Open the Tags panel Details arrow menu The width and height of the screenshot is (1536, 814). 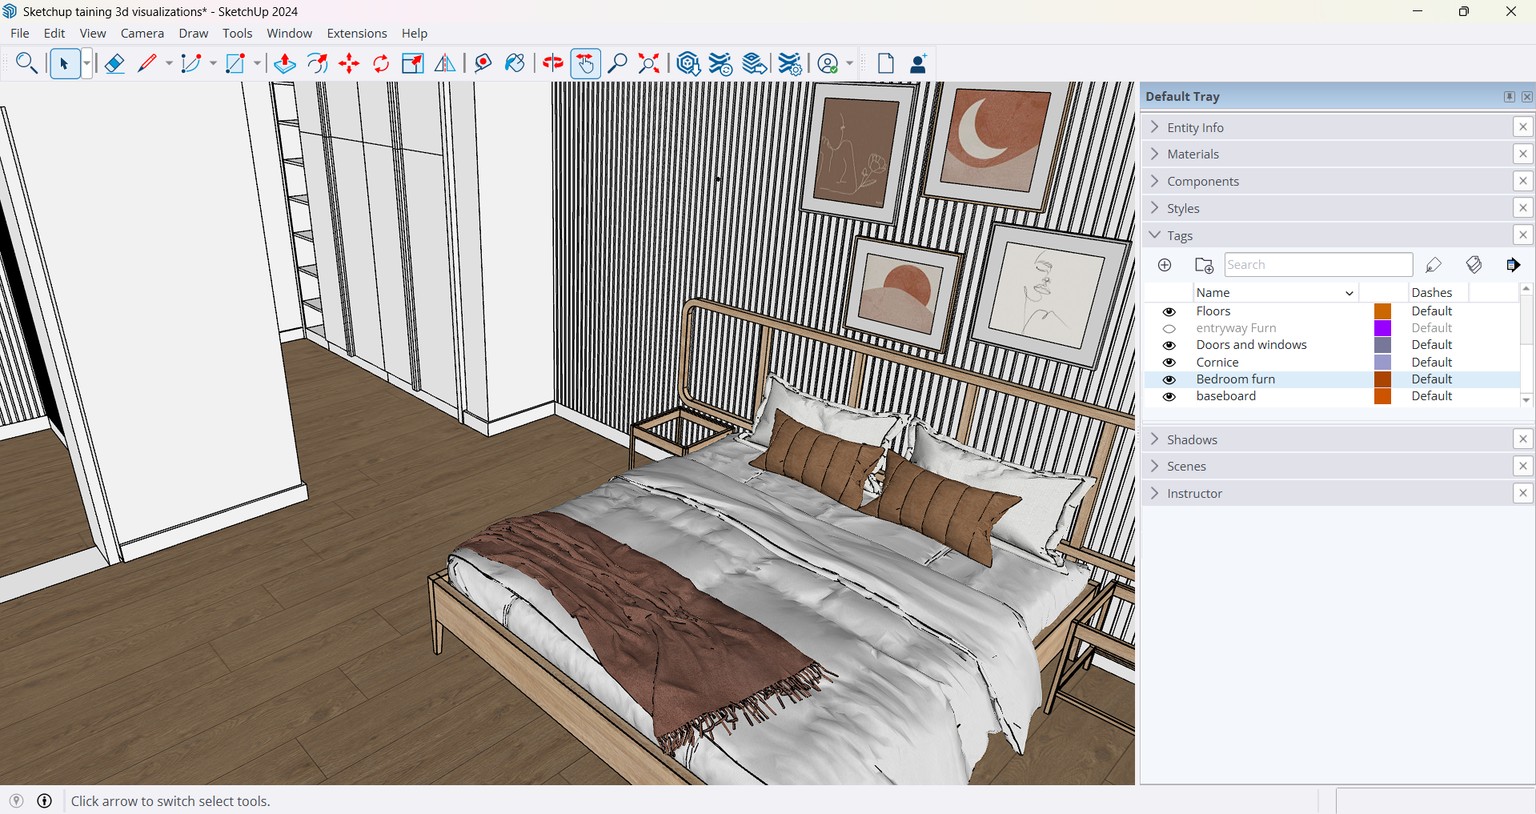[1513, 265]
